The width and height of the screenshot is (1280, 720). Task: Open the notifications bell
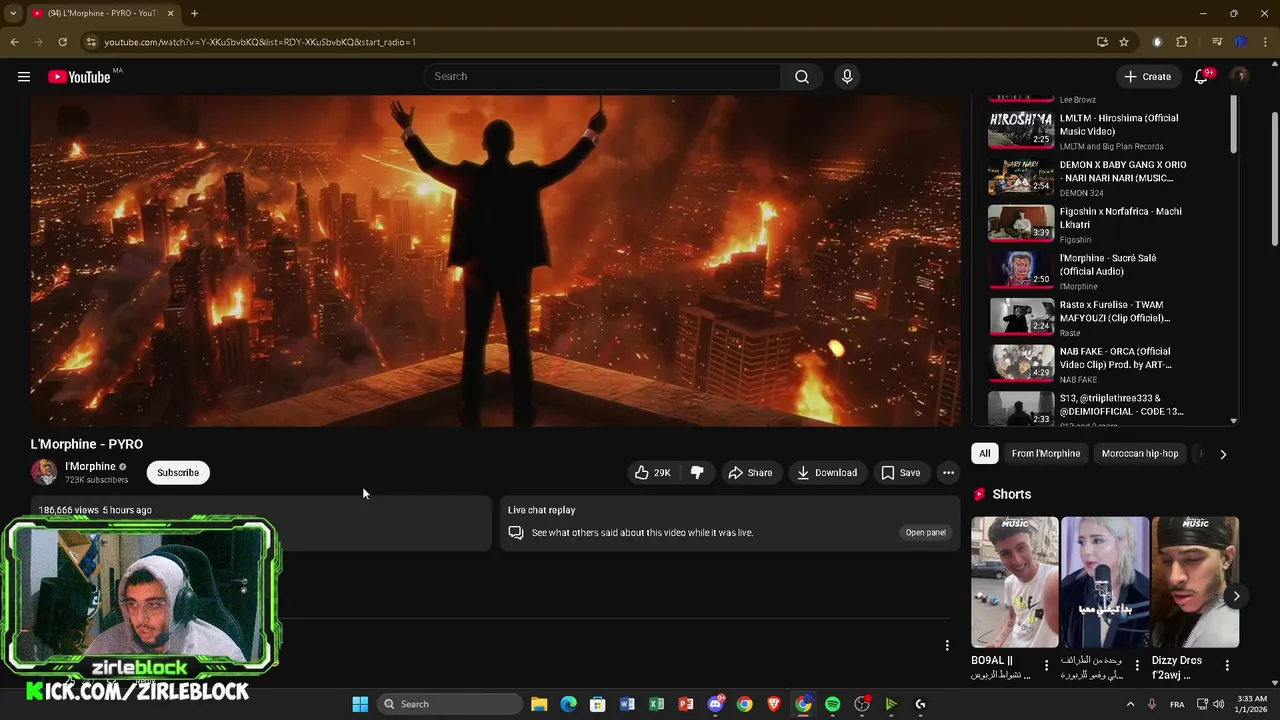click(x=1201, y=76)
